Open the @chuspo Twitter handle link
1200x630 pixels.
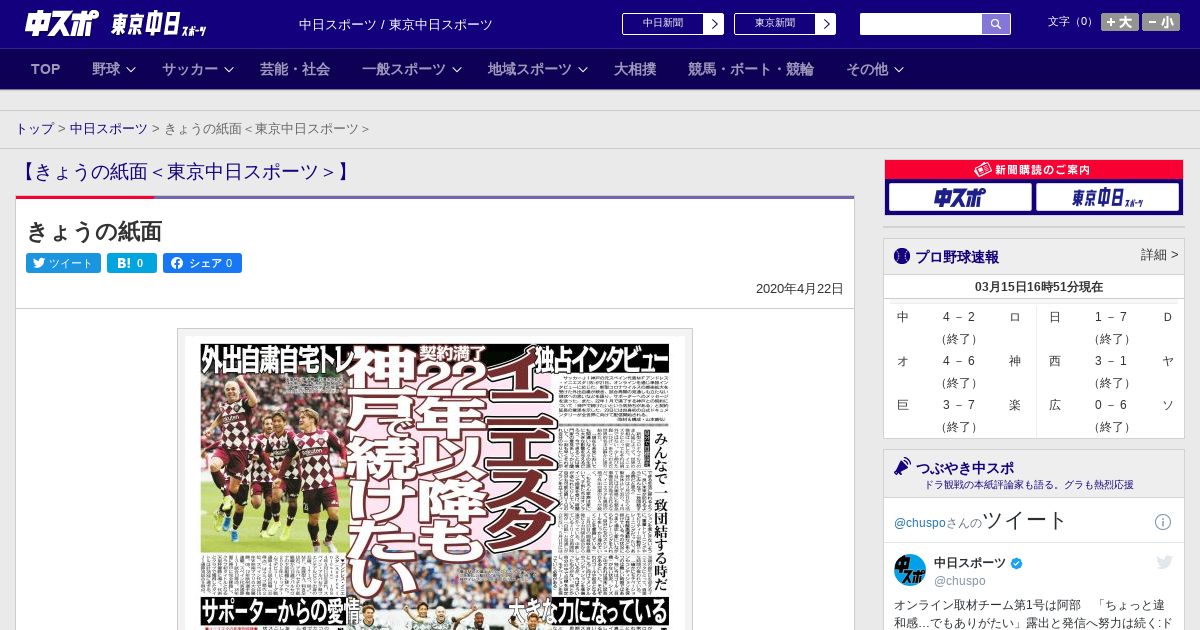pyautogui.click(x=919, y=523)
